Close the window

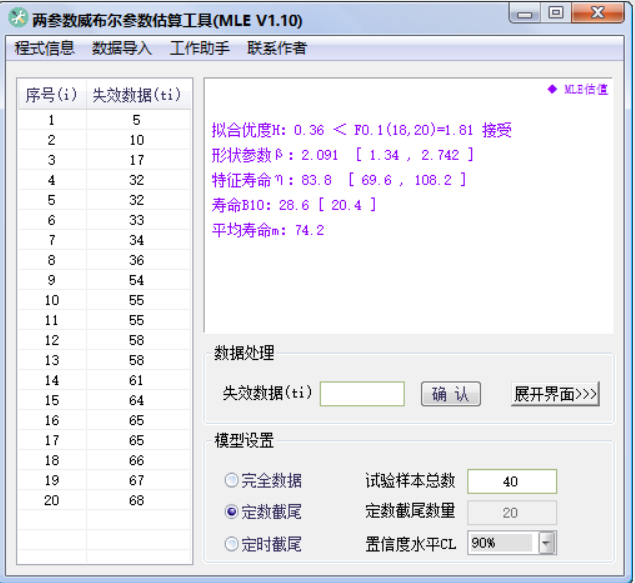click(598, 13)
